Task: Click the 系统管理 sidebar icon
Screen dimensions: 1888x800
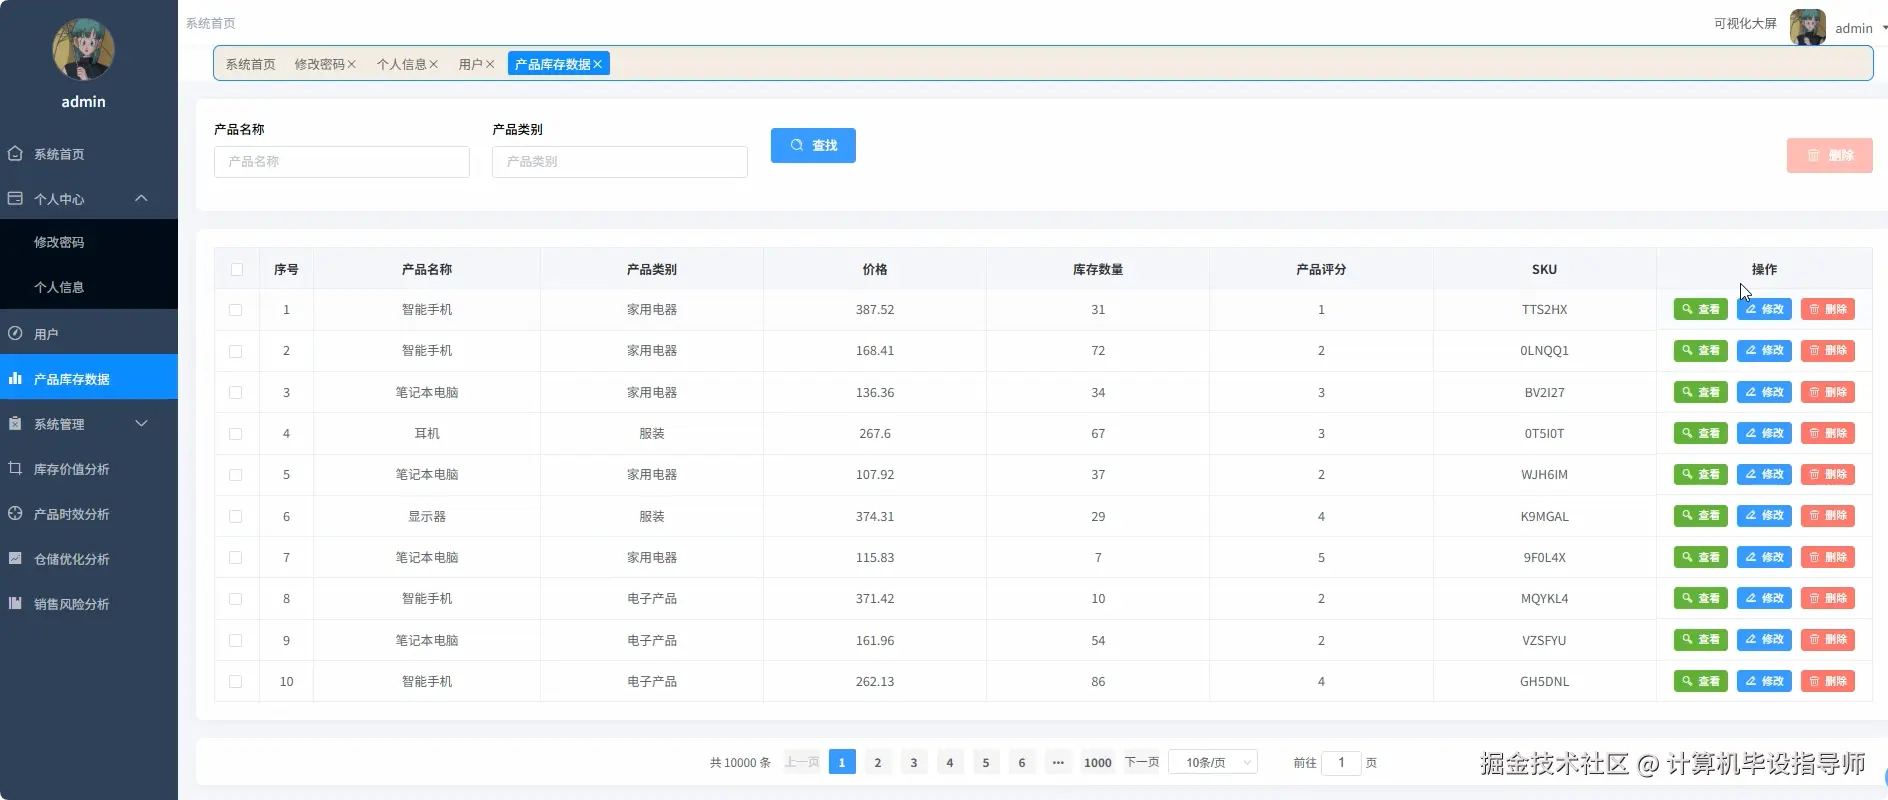Action: 15,424
